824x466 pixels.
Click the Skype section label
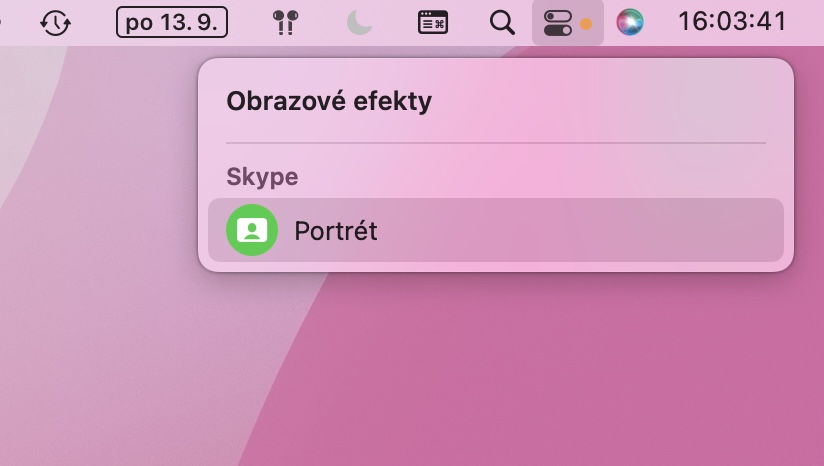point(262,177)
